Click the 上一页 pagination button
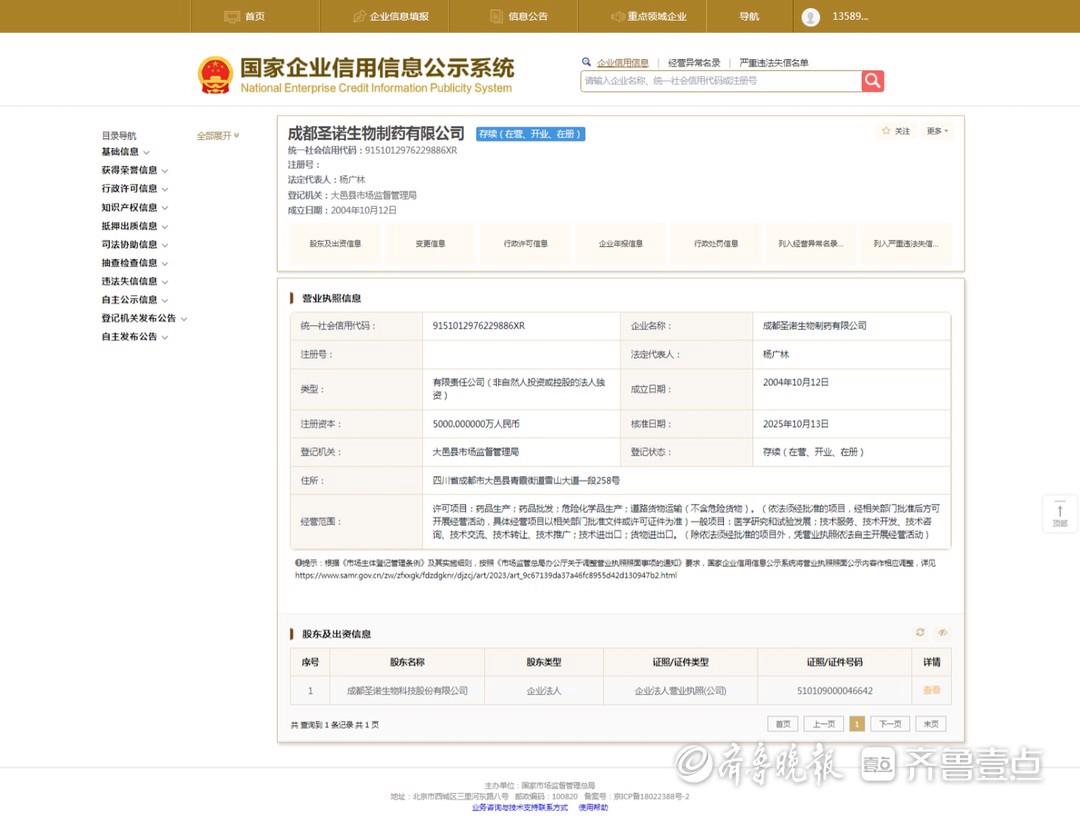 [823, 724]
